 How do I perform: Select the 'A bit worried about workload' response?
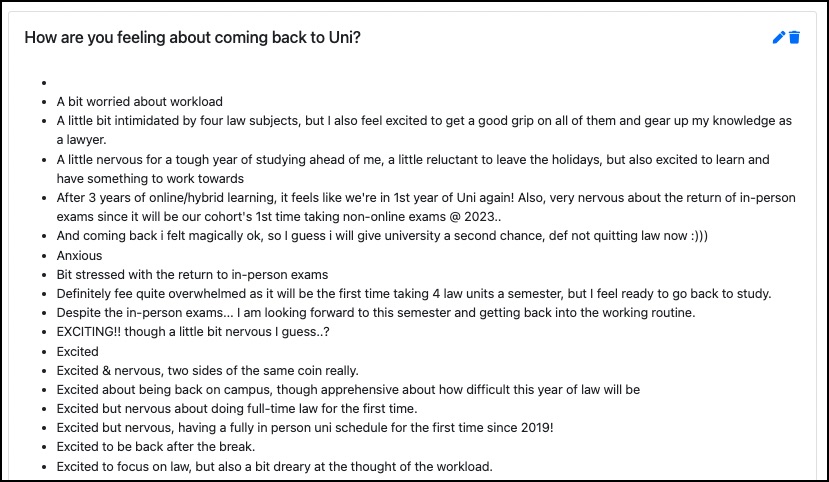pyautogui.click(x=140, y=101)
